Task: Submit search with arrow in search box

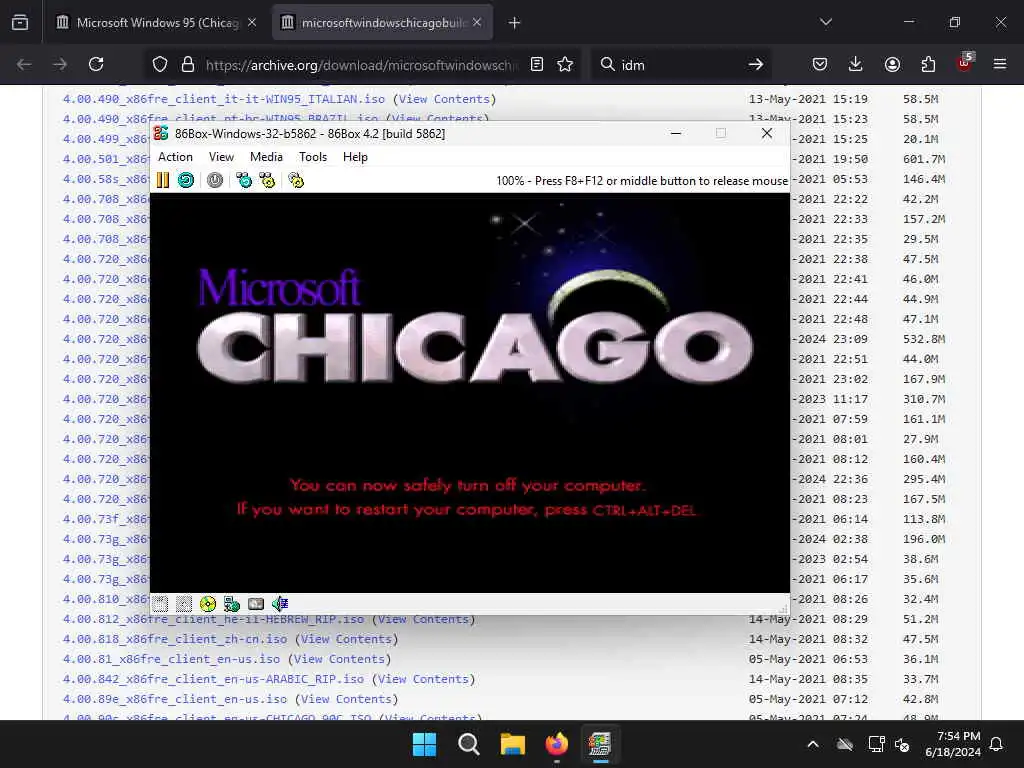Action: pos(756,64)
